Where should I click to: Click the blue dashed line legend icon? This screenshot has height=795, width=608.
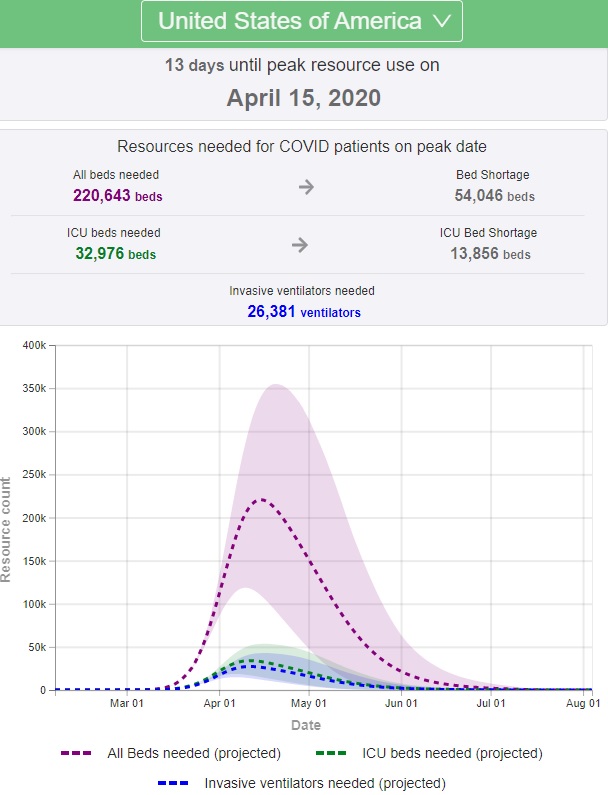[176, 783]
